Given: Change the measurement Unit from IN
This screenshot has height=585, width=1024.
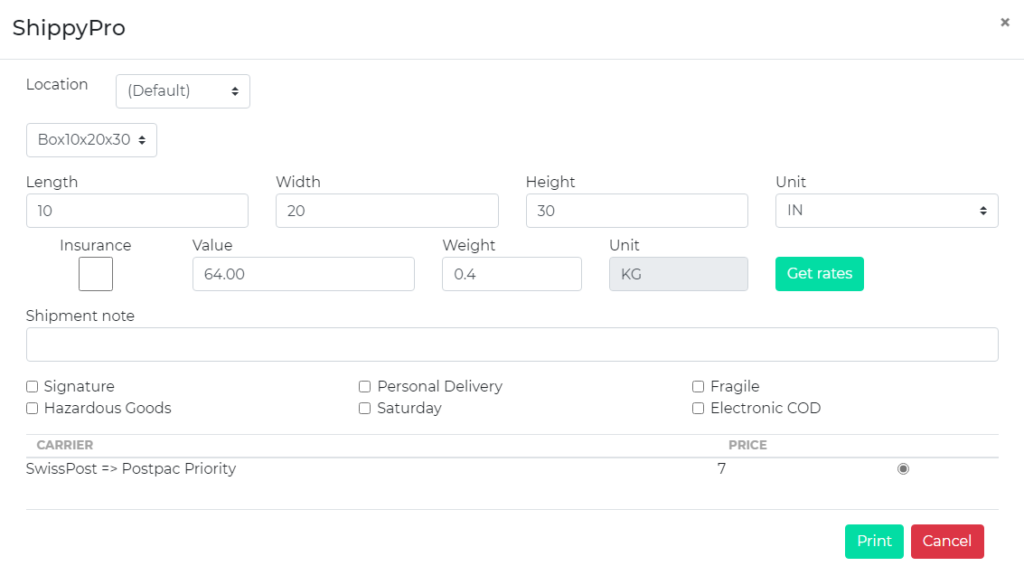Looking at the screenshot, I should coord(886,210).
